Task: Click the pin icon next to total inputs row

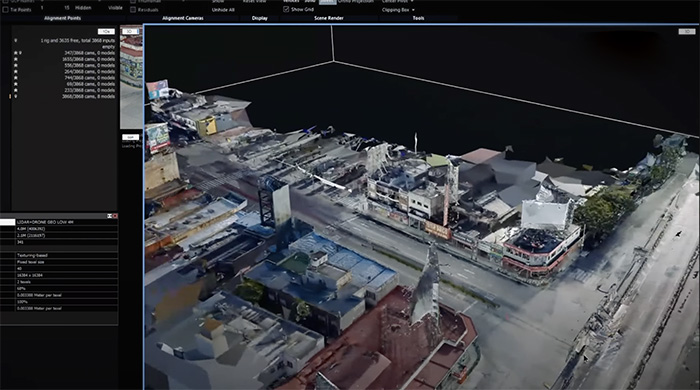Action: pos(16,41)
